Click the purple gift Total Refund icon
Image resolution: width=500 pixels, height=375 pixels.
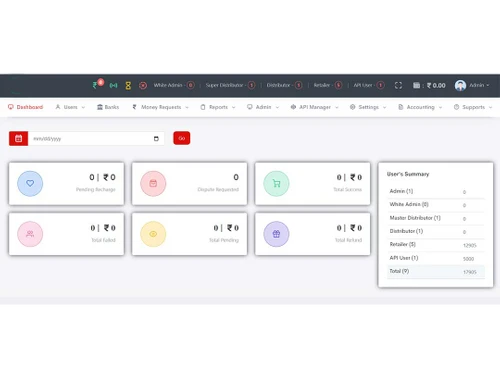pos(276,234)
